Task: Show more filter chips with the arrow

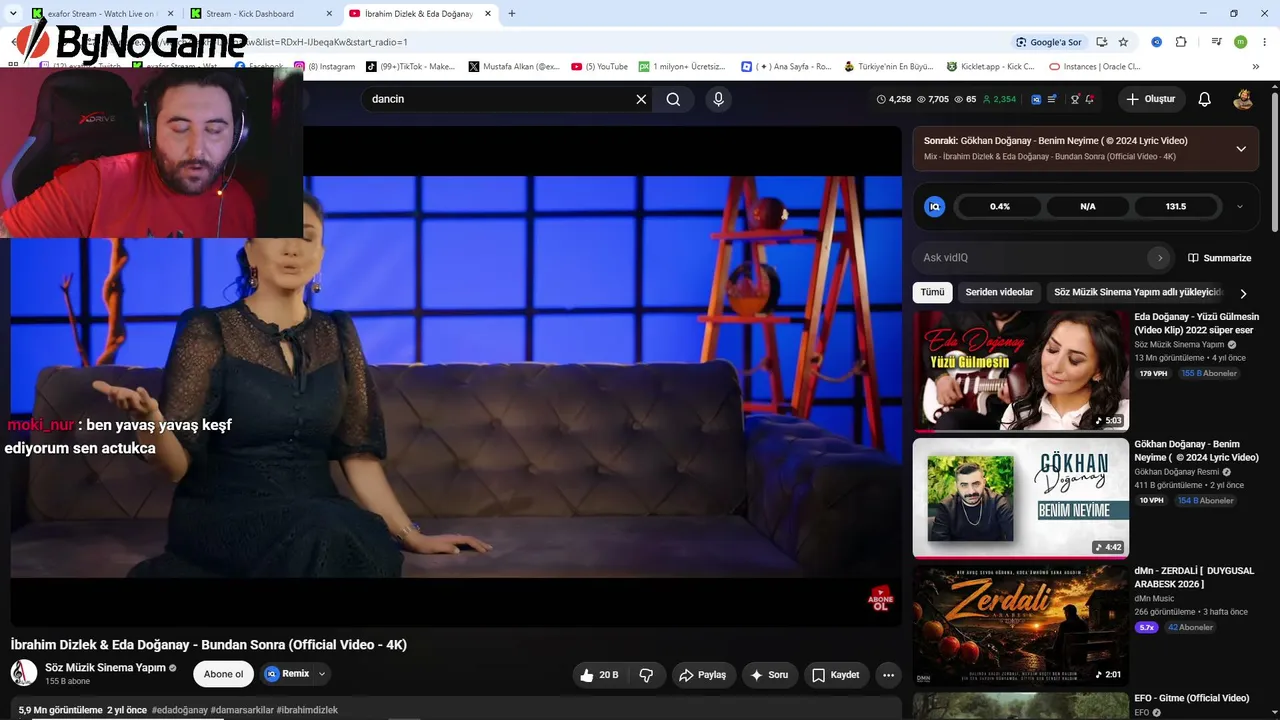Action: click(x=1243, y=293)
